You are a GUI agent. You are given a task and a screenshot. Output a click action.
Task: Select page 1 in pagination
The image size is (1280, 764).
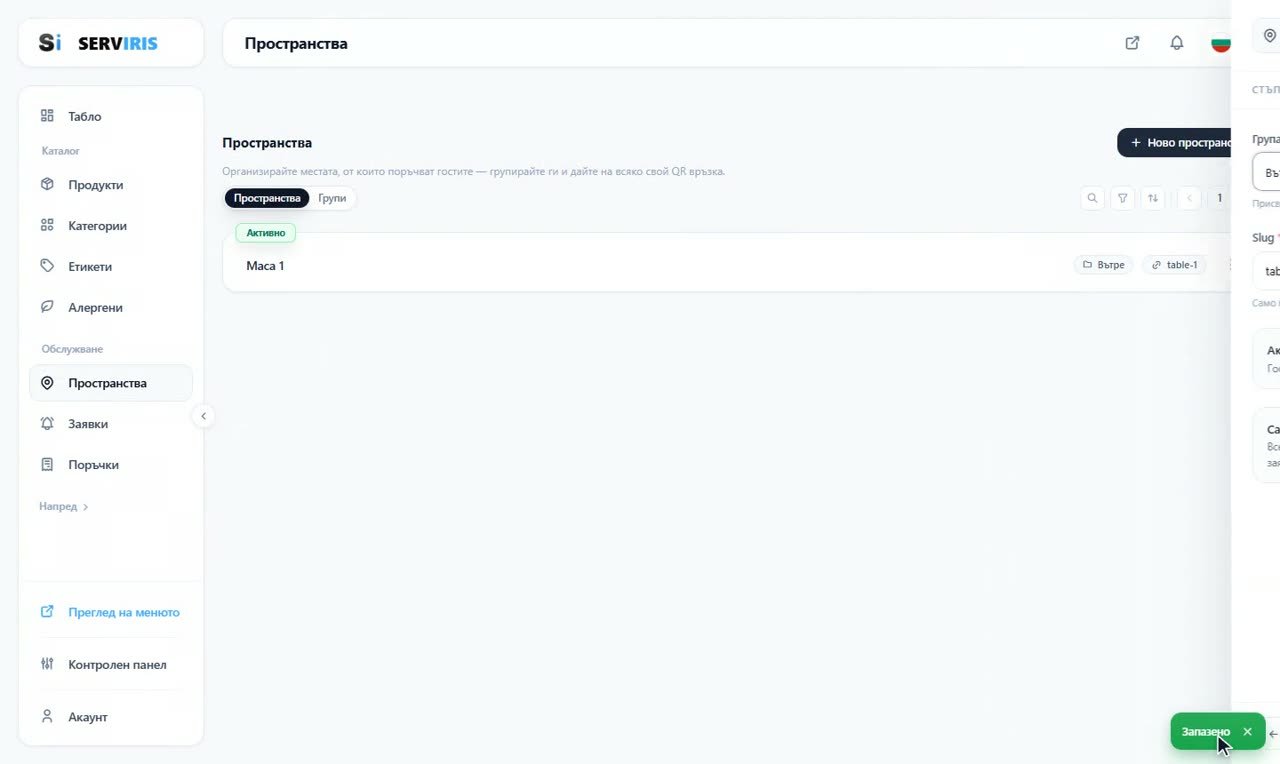tap(1219, 198)
